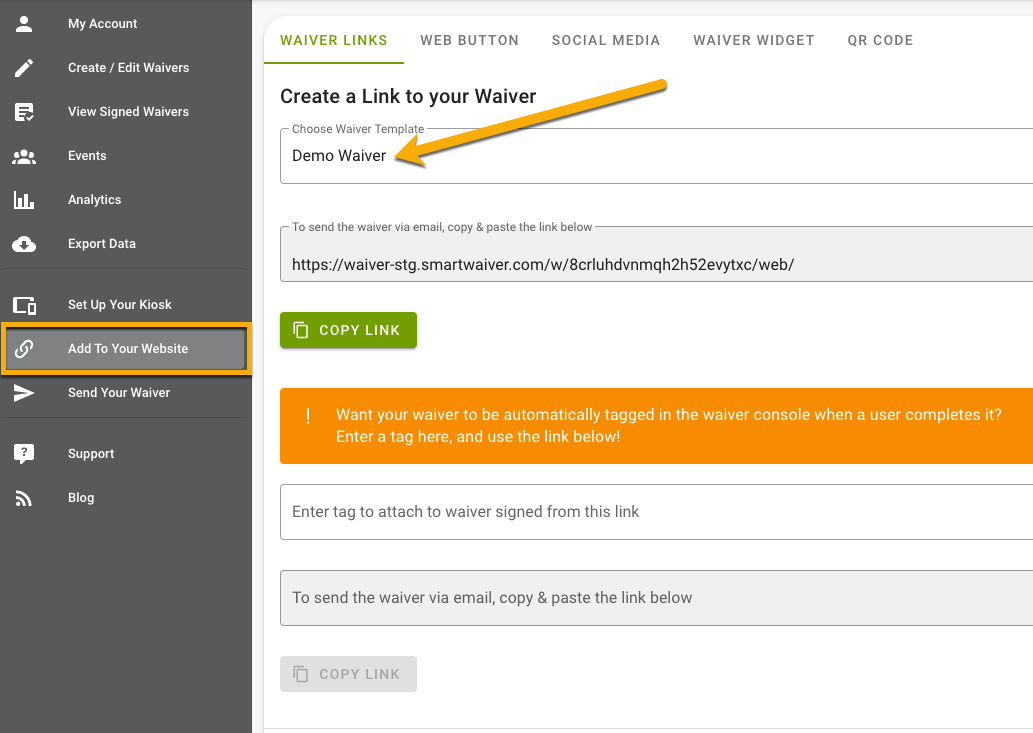This screenshot has width=1033, height=733.
Task: Switch to the Web Button tab
Action: 469,40
